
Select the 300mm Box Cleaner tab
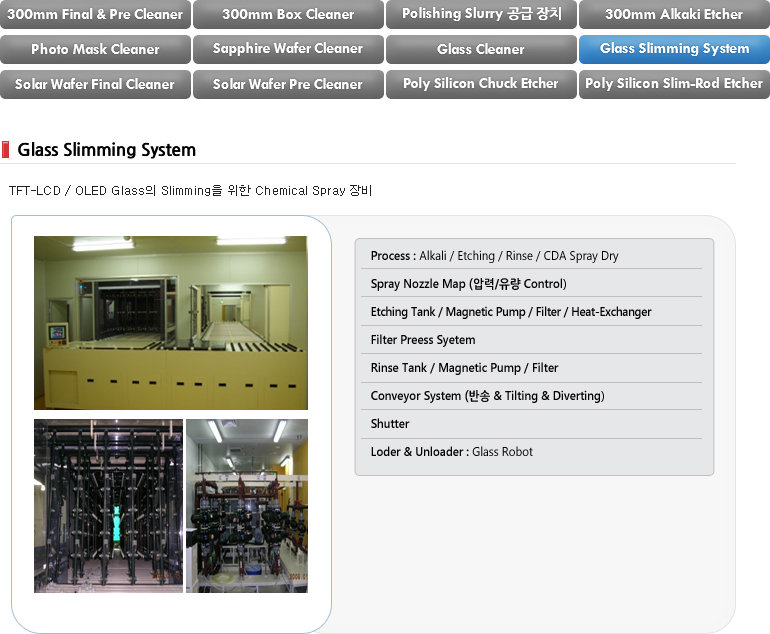[x=288, y=14]
